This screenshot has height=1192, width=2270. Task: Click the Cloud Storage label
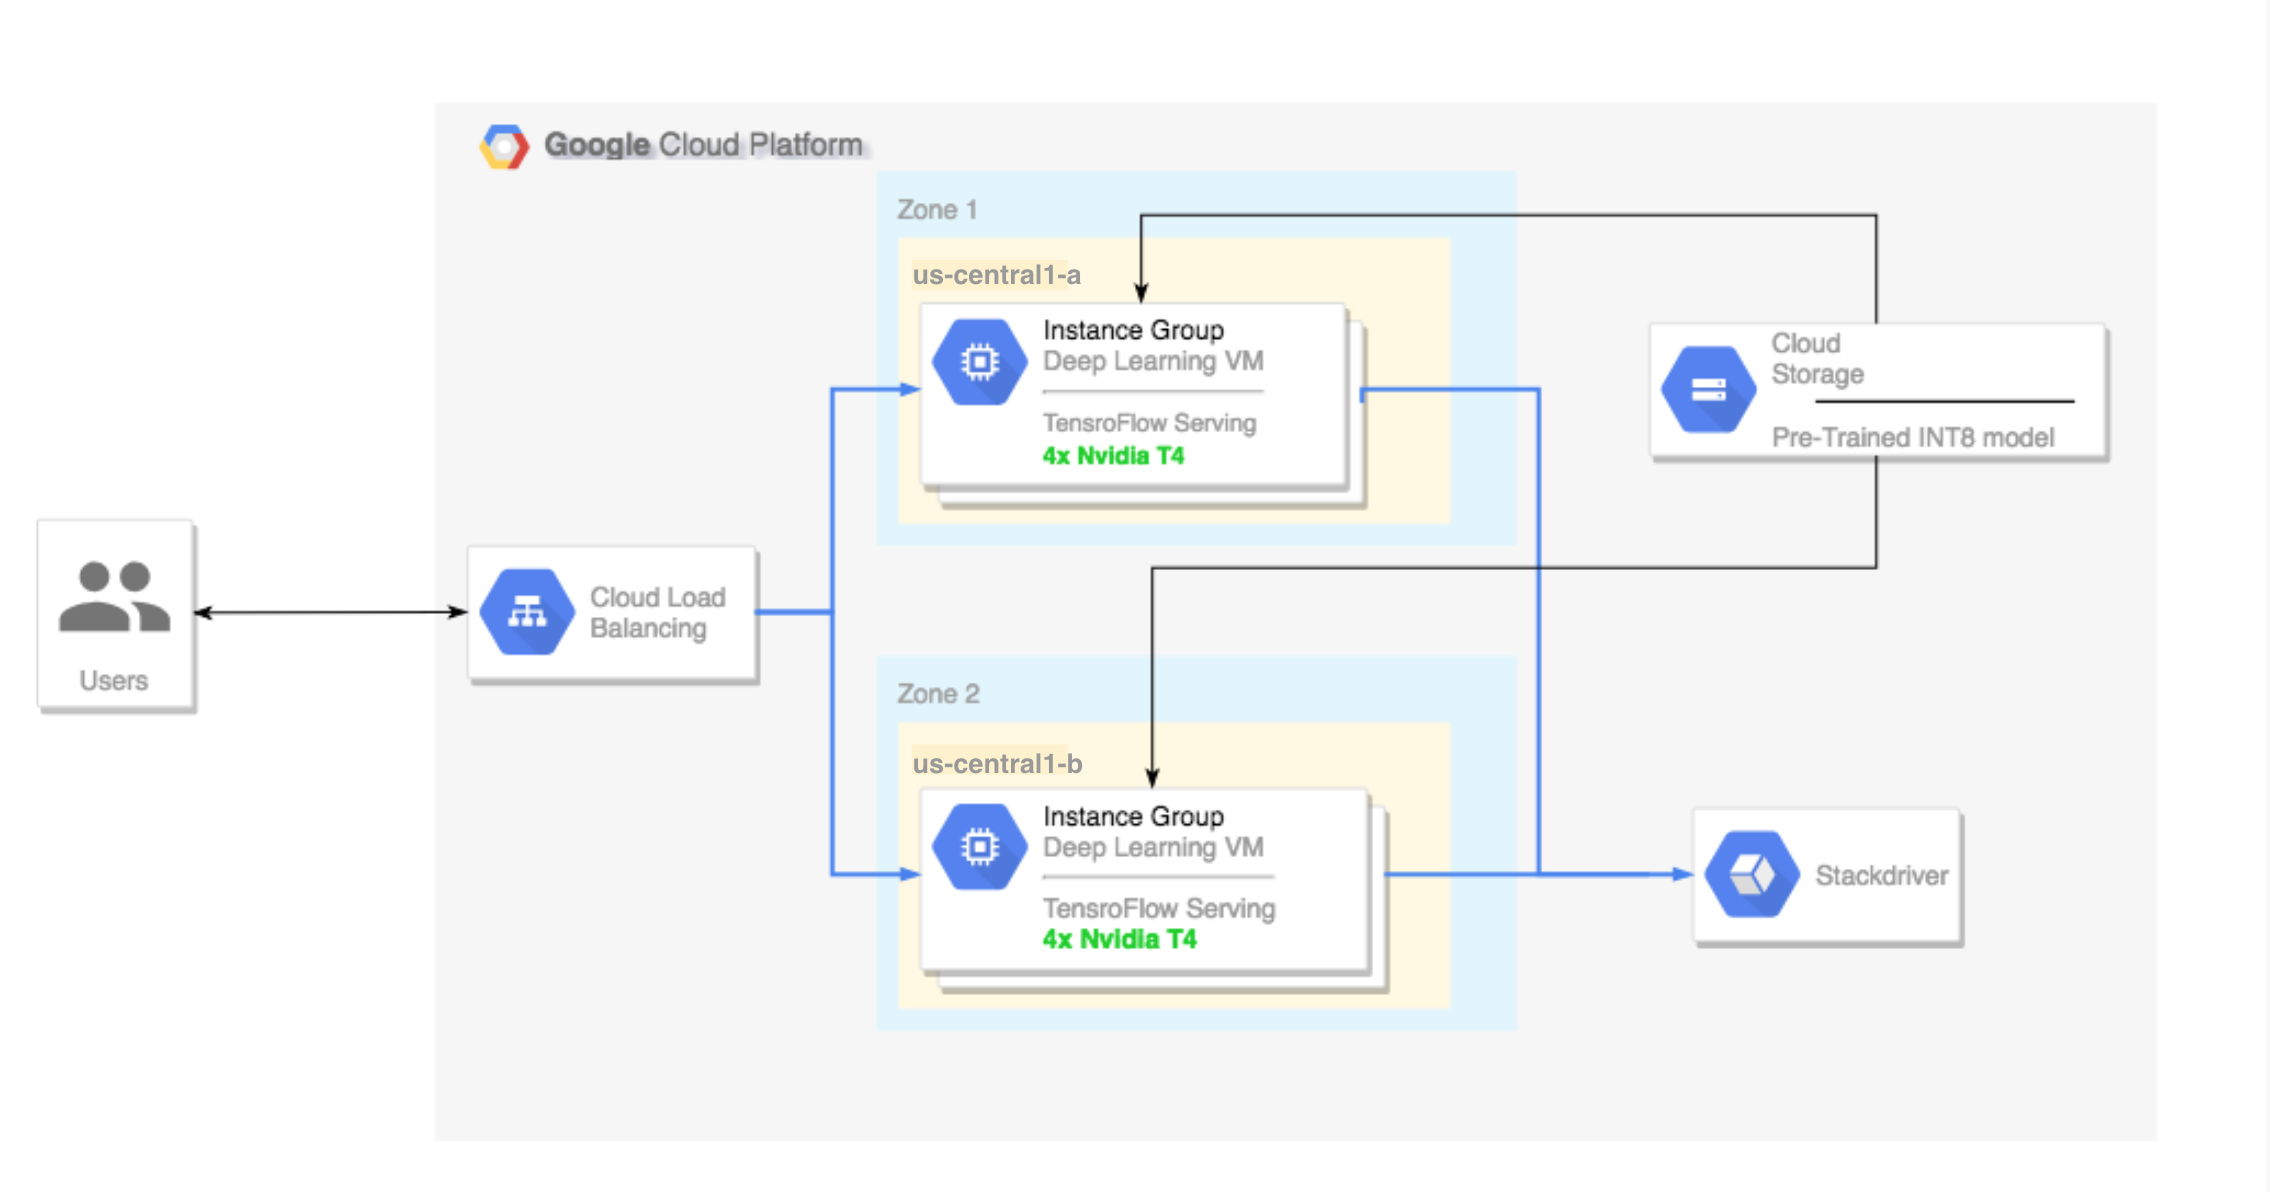(1817, 358)
